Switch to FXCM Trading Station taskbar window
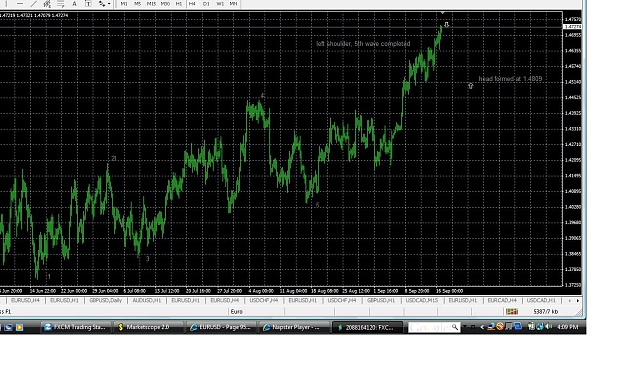 click(75, 327)
